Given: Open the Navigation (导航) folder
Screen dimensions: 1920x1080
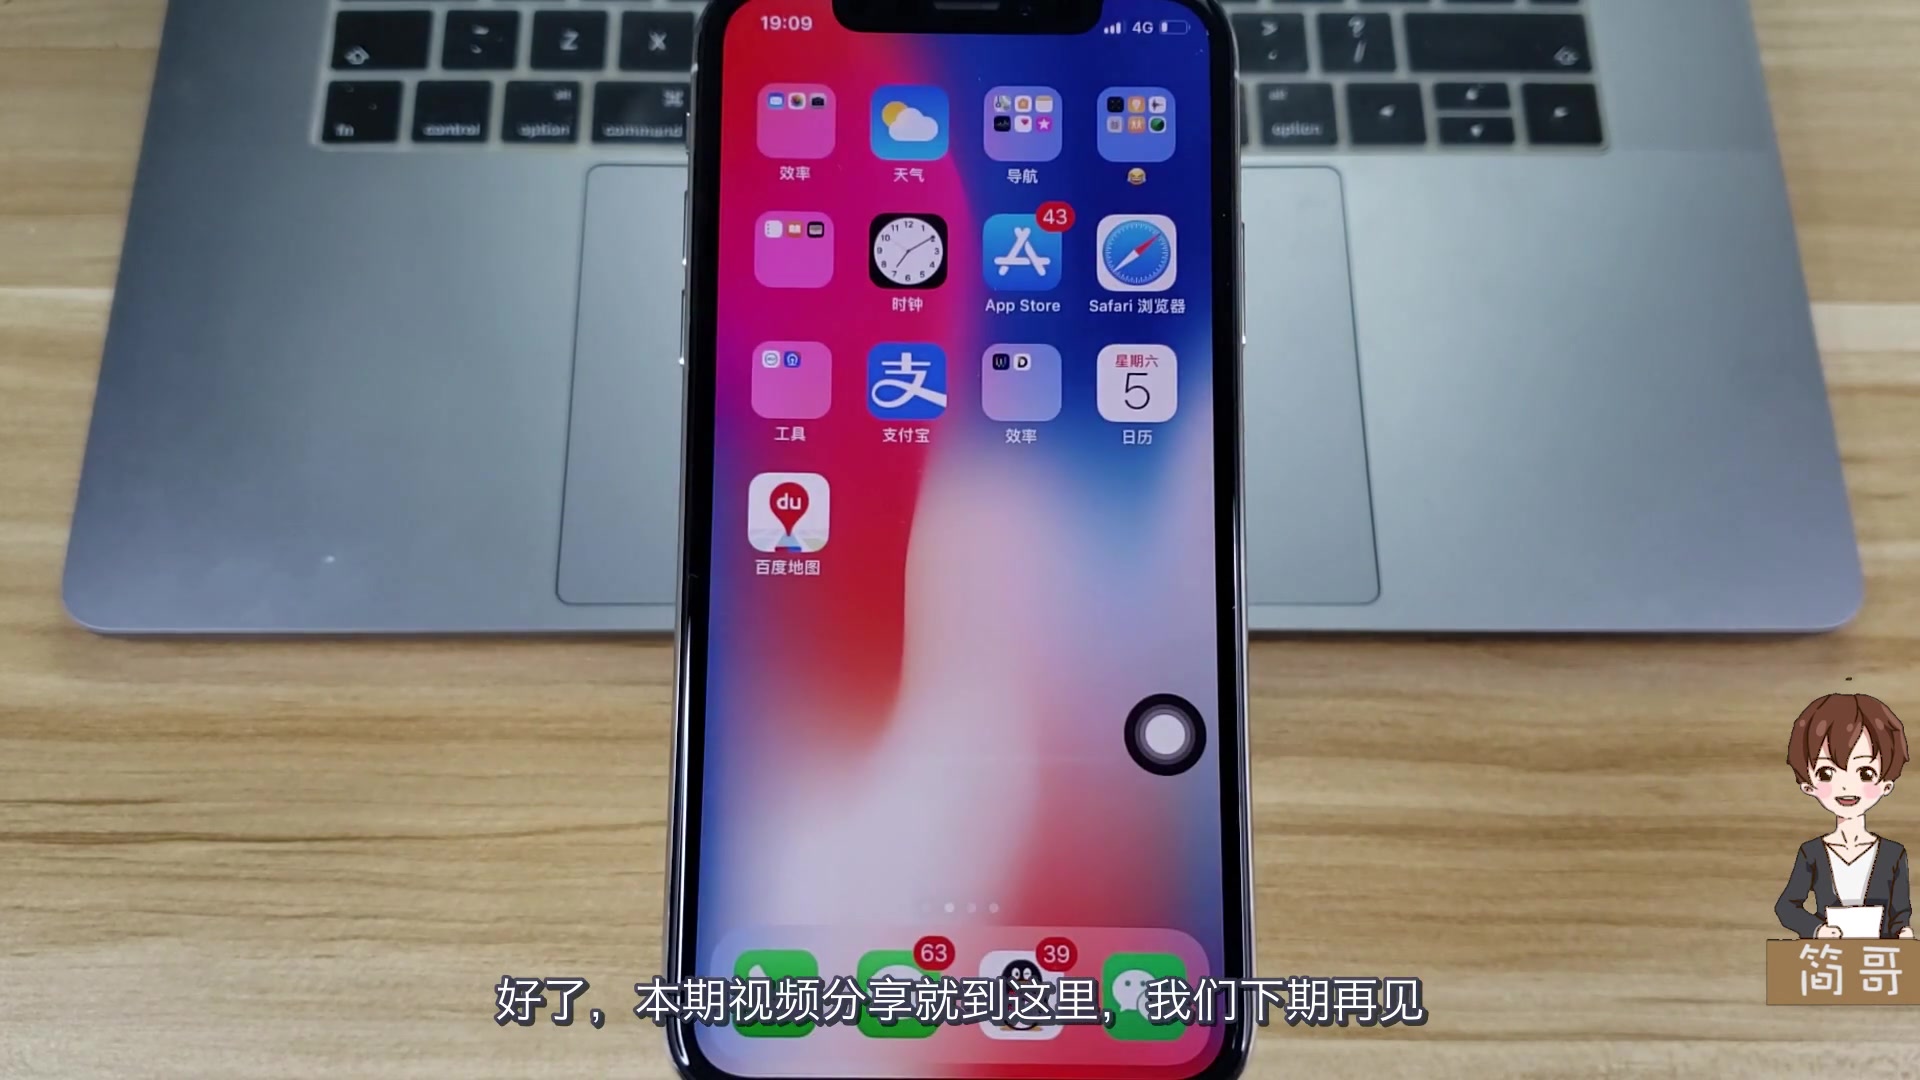Looking at the screenshot, I should [x=1022, y=125].
